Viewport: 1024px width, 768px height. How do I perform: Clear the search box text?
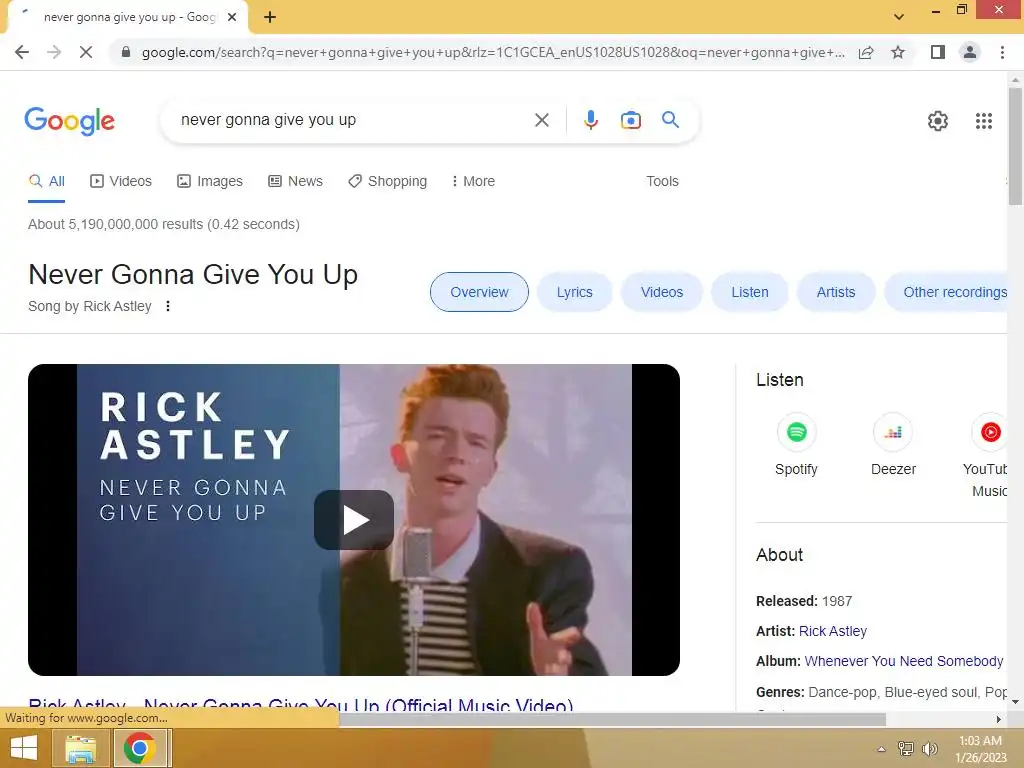pos(541,120)
